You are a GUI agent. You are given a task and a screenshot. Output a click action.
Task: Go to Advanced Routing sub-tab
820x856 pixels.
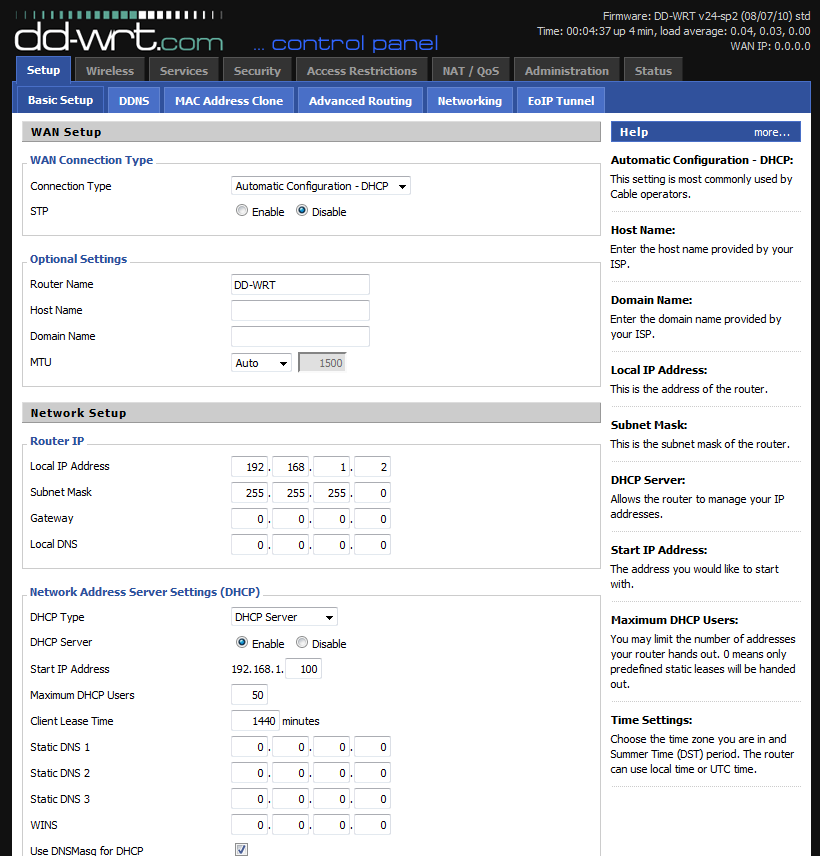pos(360,100)
